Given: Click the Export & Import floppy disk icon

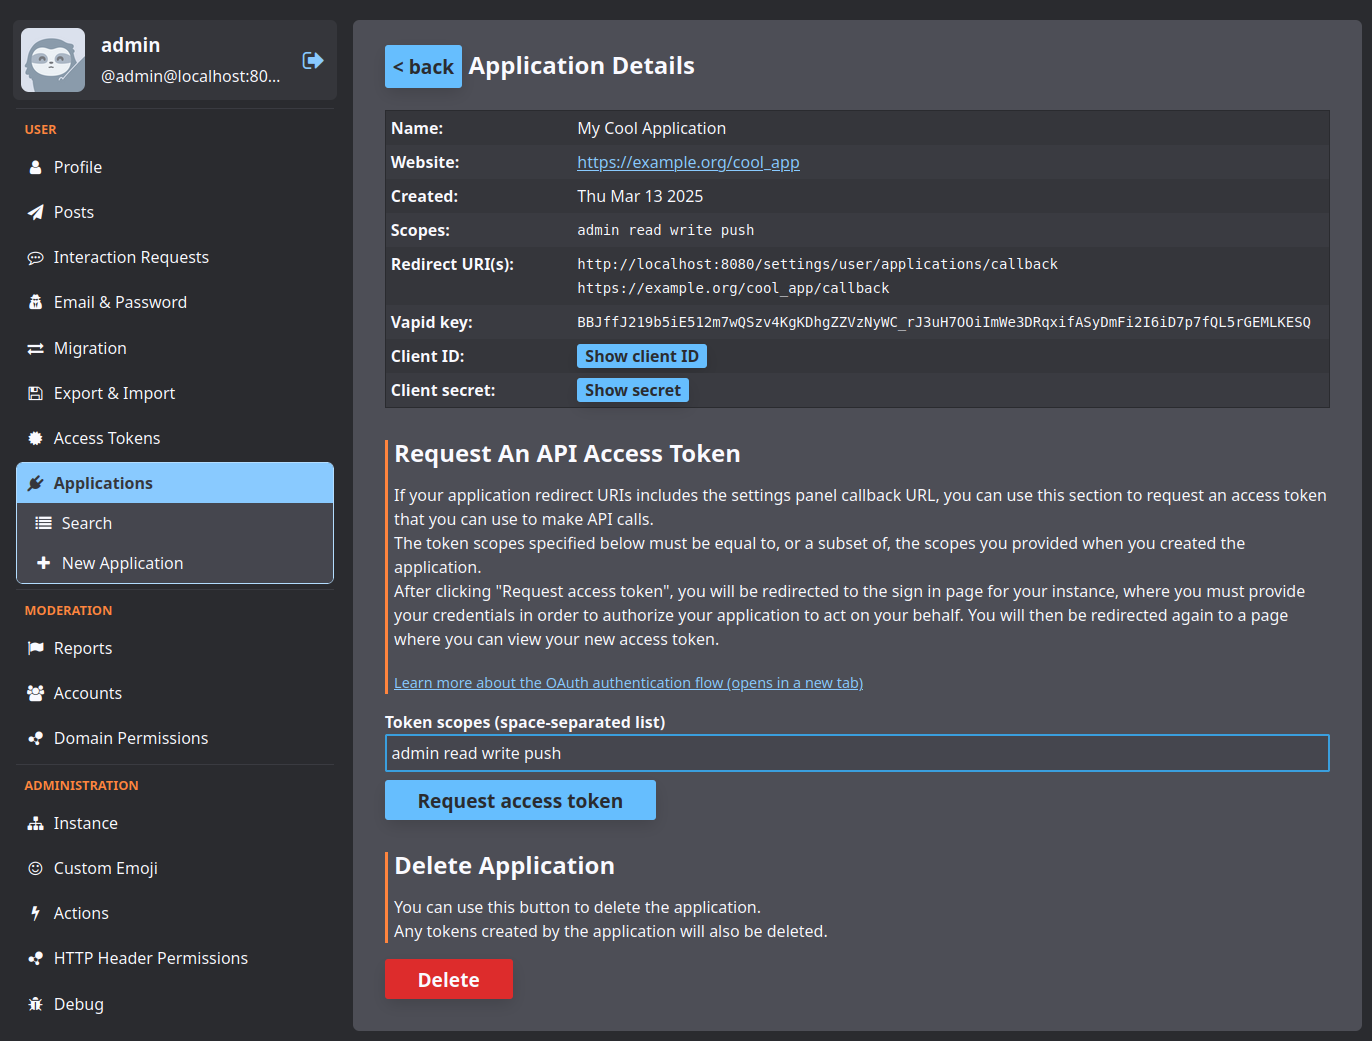Looking at the screenshot, I should [x=36, y=394].
